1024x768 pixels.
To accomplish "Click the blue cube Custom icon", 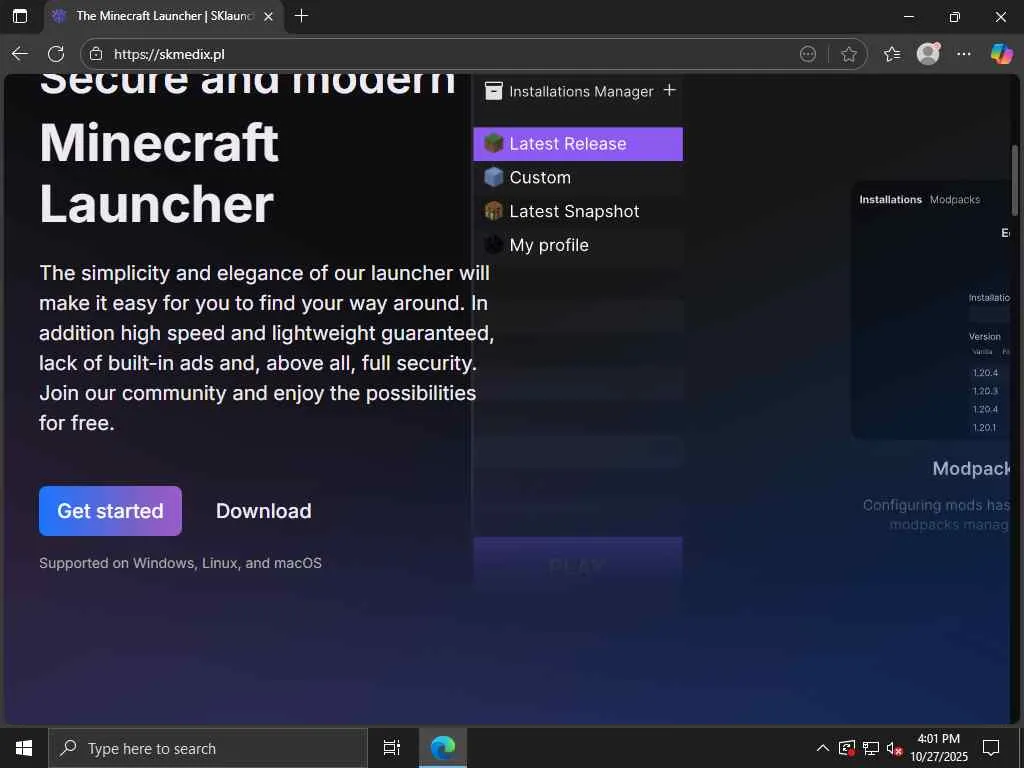I will point(494,177).
